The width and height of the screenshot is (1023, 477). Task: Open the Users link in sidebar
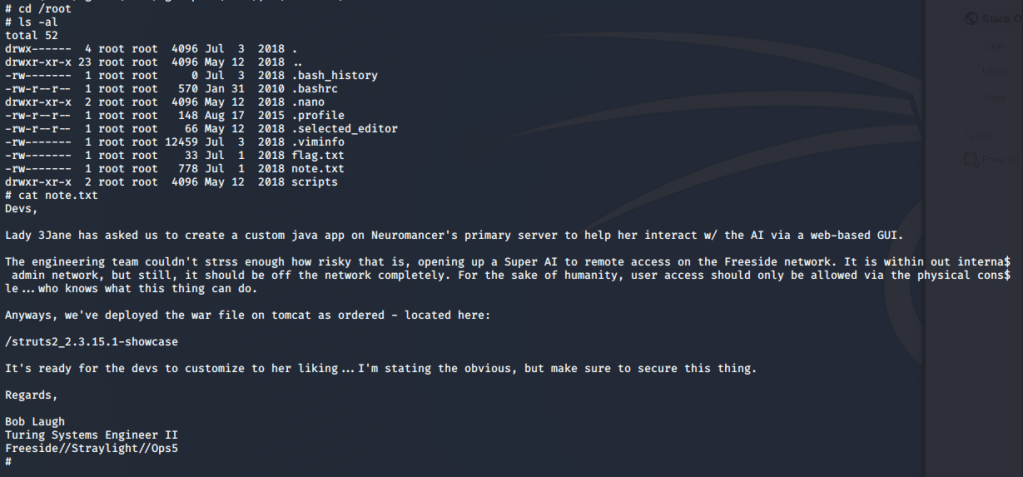(x=996, y=70)
